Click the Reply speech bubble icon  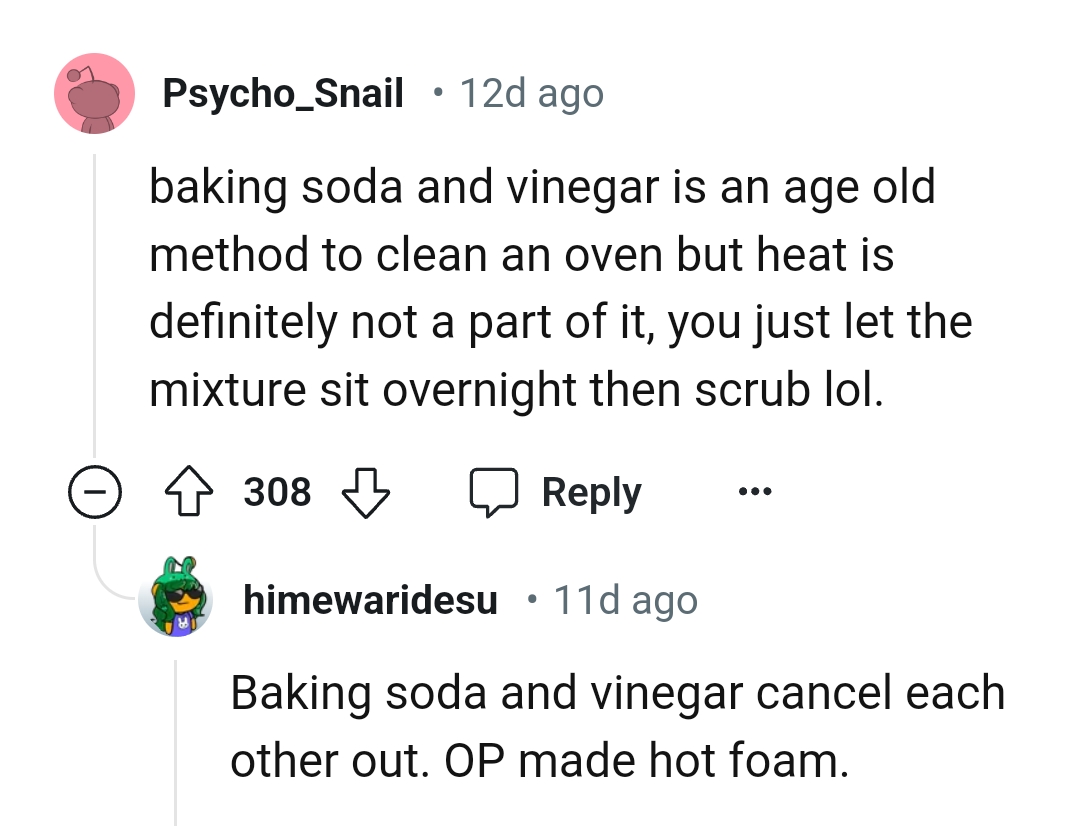point(499,491)
